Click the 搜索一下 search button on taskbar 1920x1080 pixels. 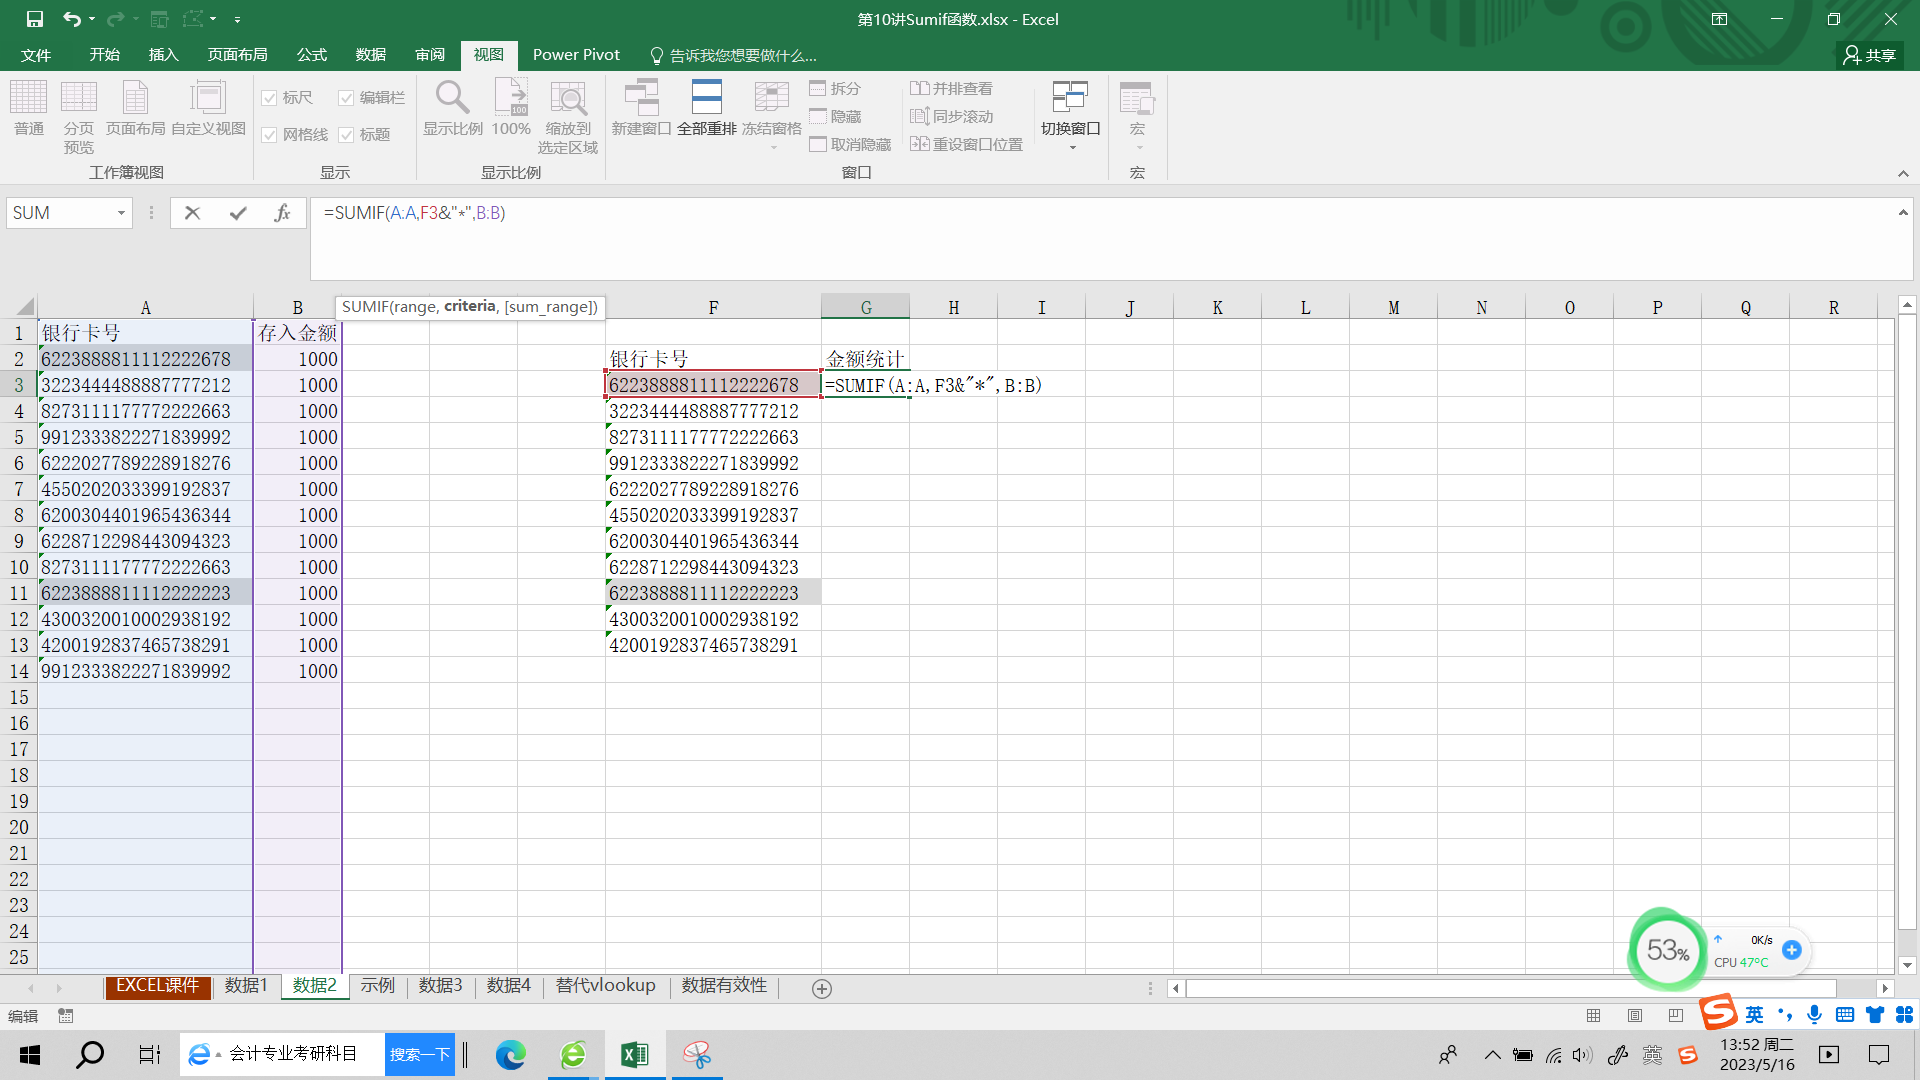tap(419, 1055)
